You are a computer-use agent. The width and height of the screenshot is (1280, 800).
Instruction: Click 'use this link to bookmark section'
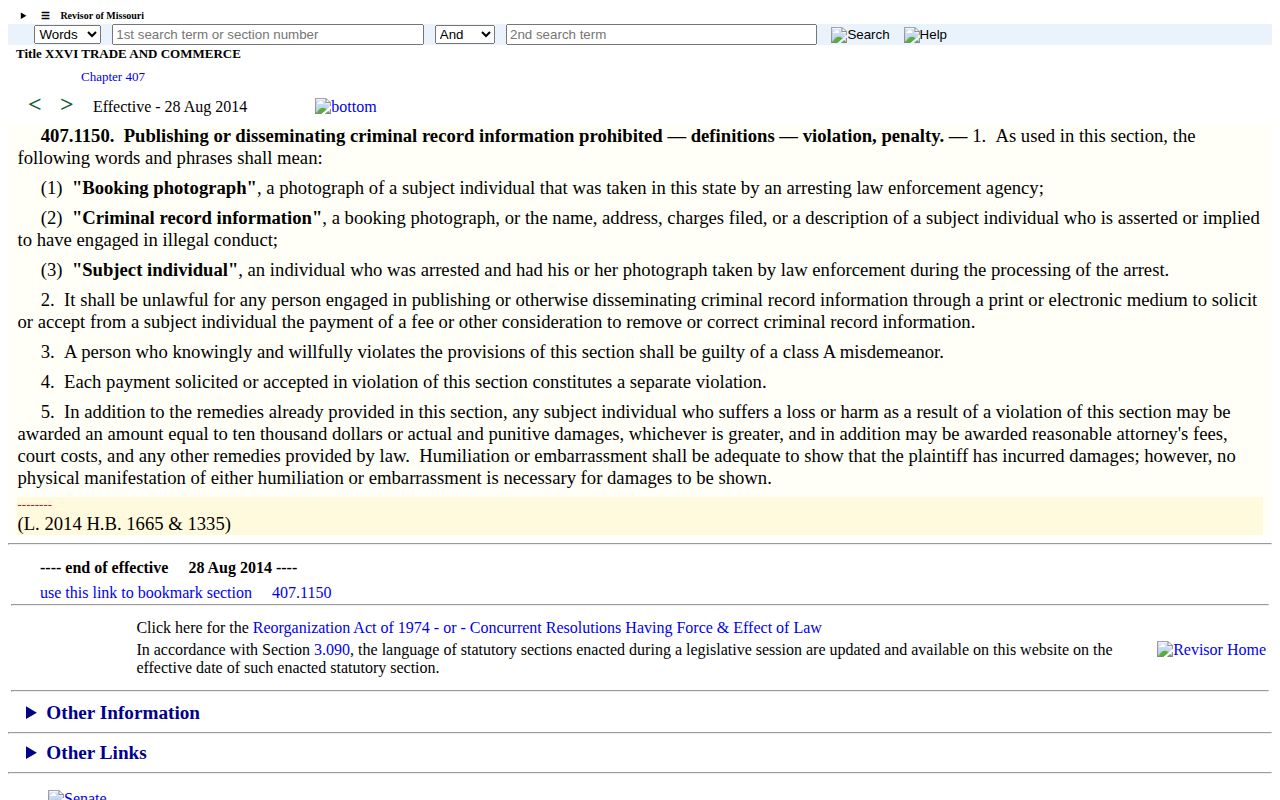(146, 593)
